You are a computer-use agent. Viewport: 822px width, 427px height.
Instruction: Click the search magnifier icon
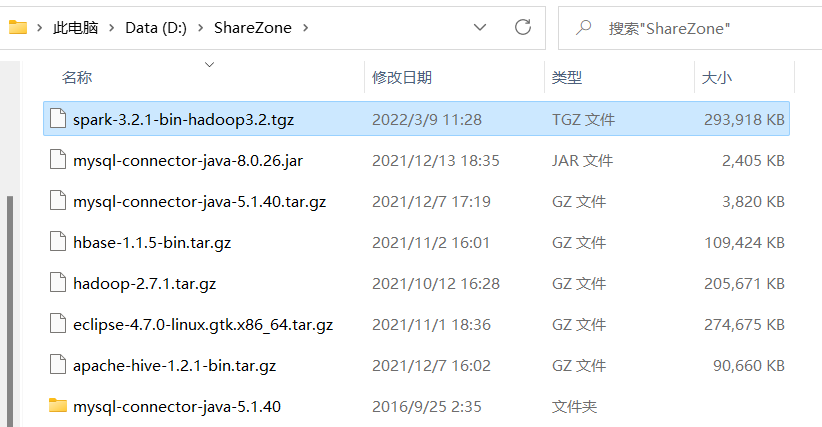(583, 27)
